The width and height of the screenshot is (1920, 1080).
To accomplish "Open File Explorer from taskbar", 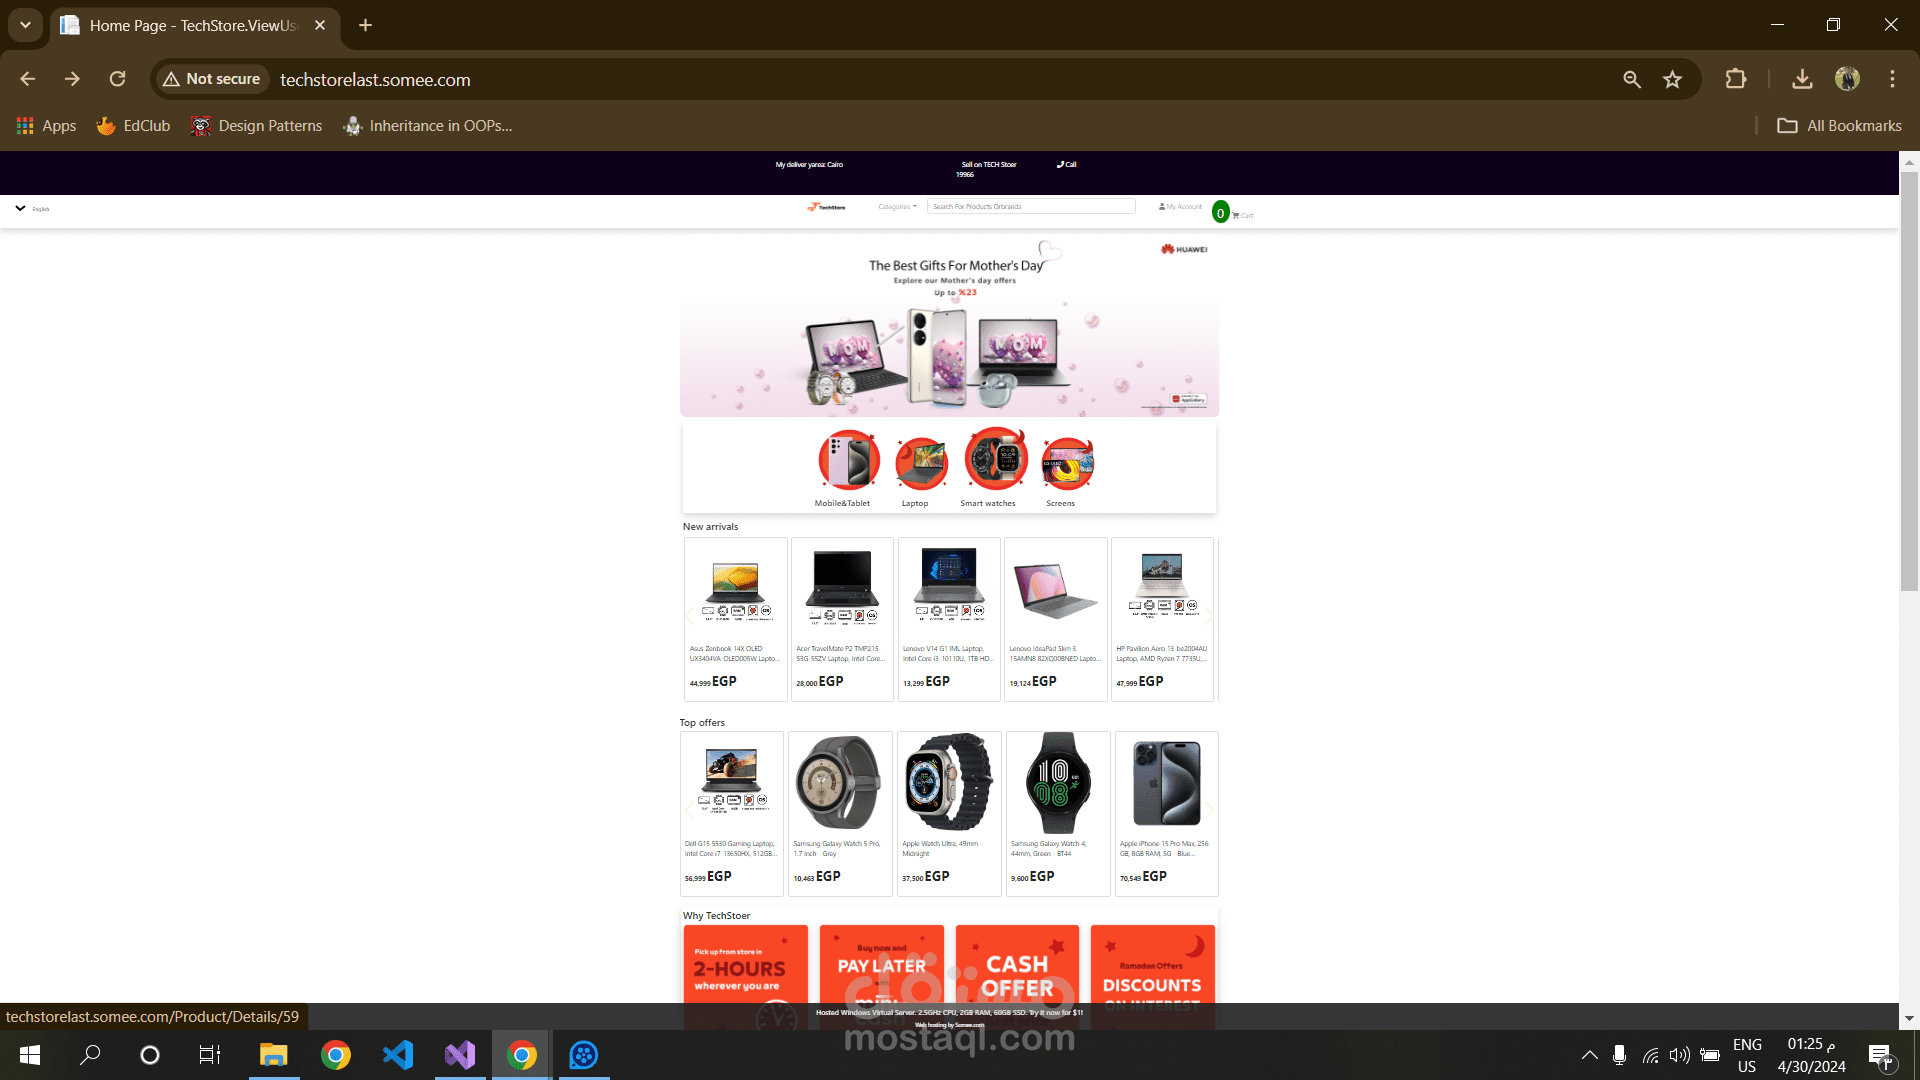I will (x=273, y=1055).
